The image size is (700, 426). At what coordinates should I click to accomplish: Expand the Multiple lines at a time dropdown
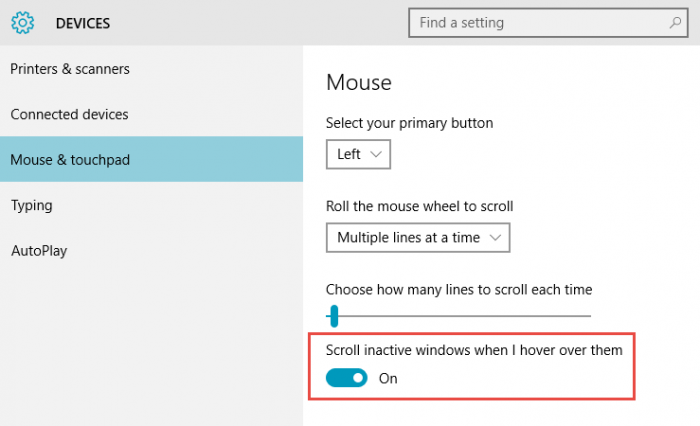(x=418, y=238)
